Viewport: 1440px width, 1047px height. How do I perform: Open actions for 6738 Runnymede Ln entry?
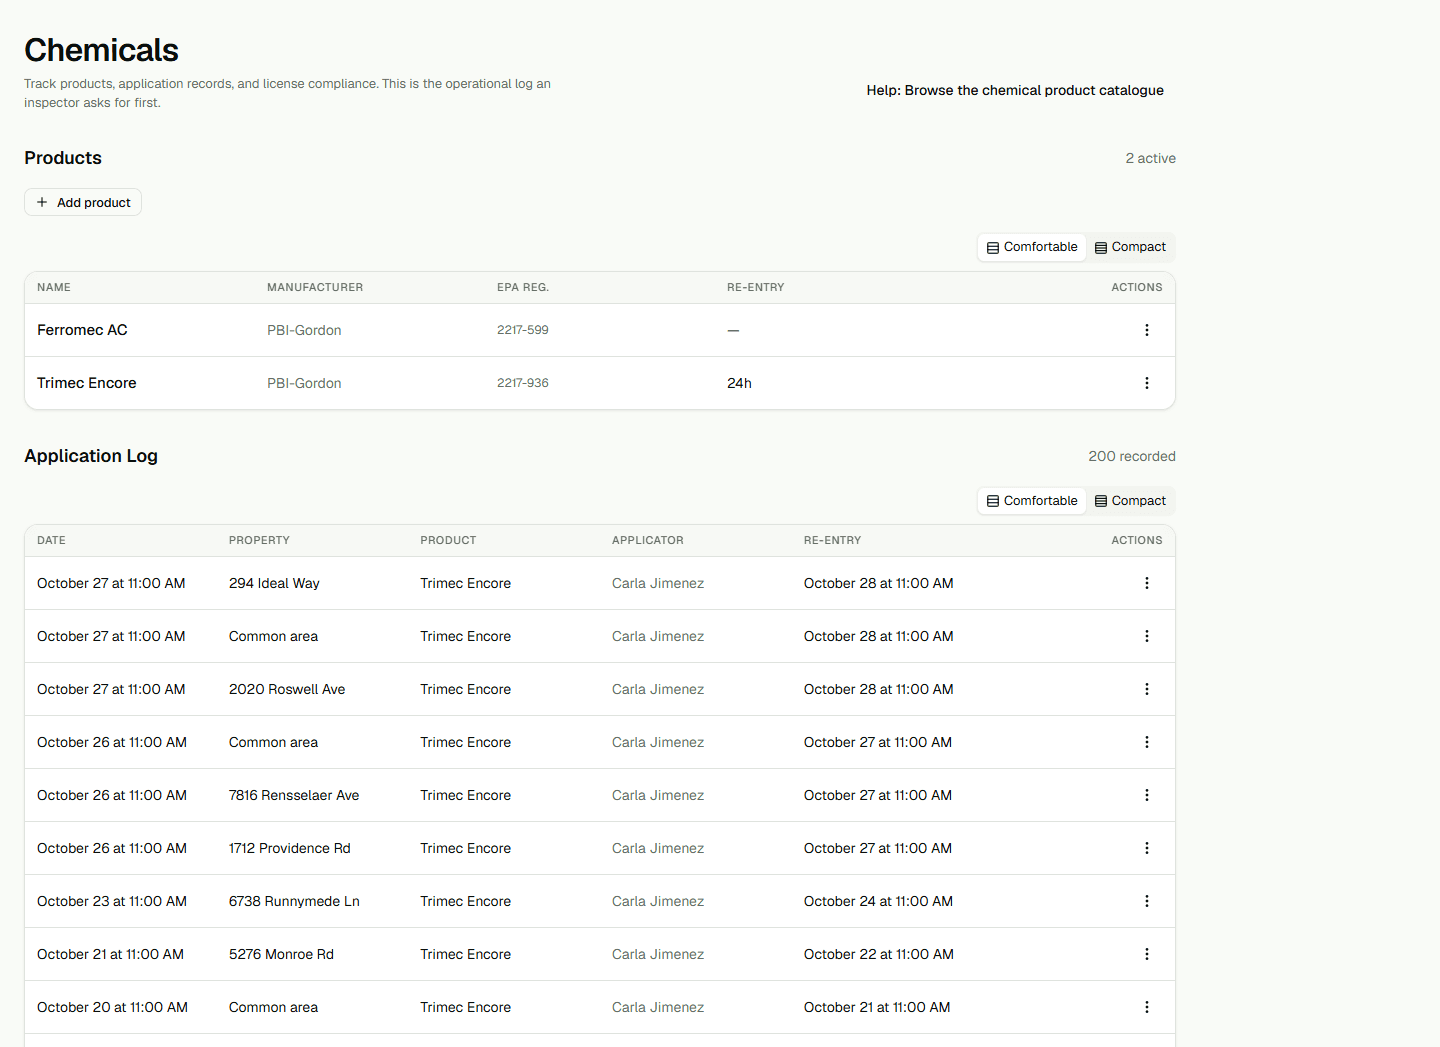1146,901
